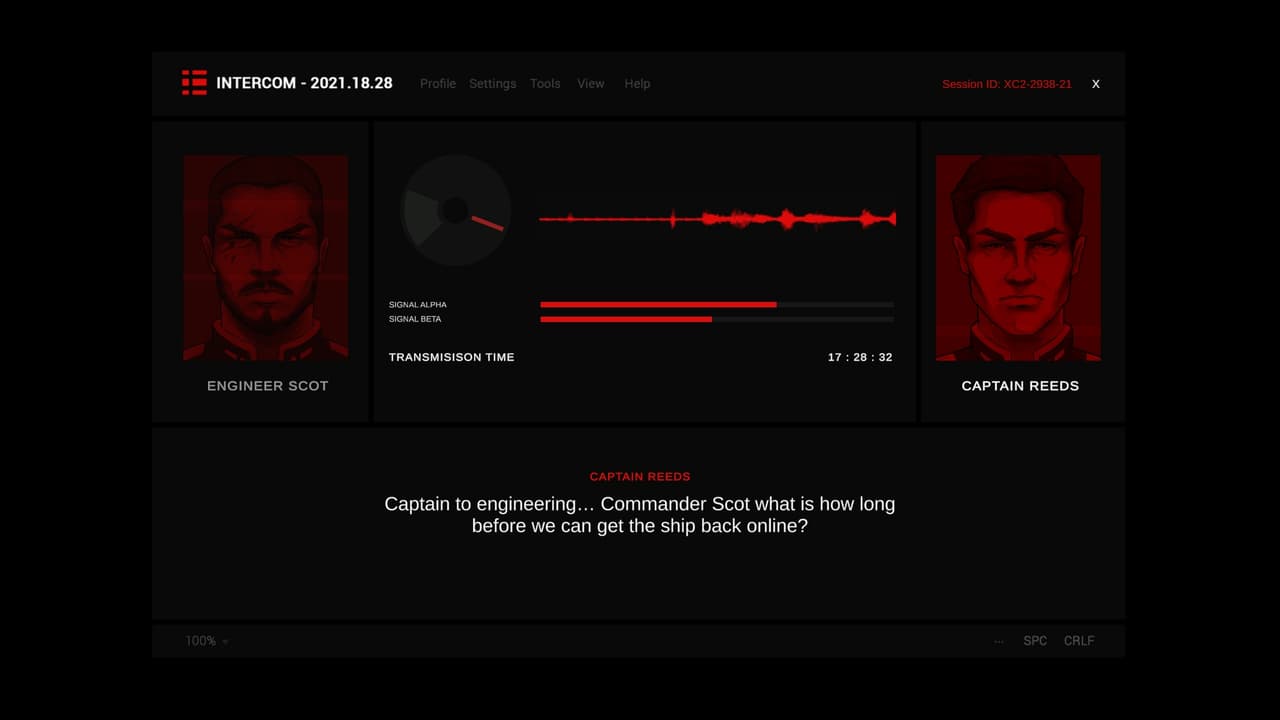Click the Session ID XC2-2938-21 link
This screenshot has width=1280, height=720.
click(x=1007, y=84)
